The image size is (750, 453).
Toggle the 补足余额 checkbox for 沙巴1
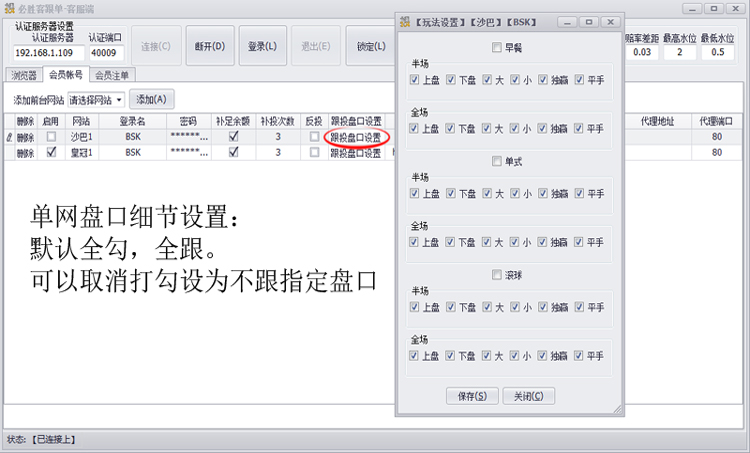(x=233, y=136)
